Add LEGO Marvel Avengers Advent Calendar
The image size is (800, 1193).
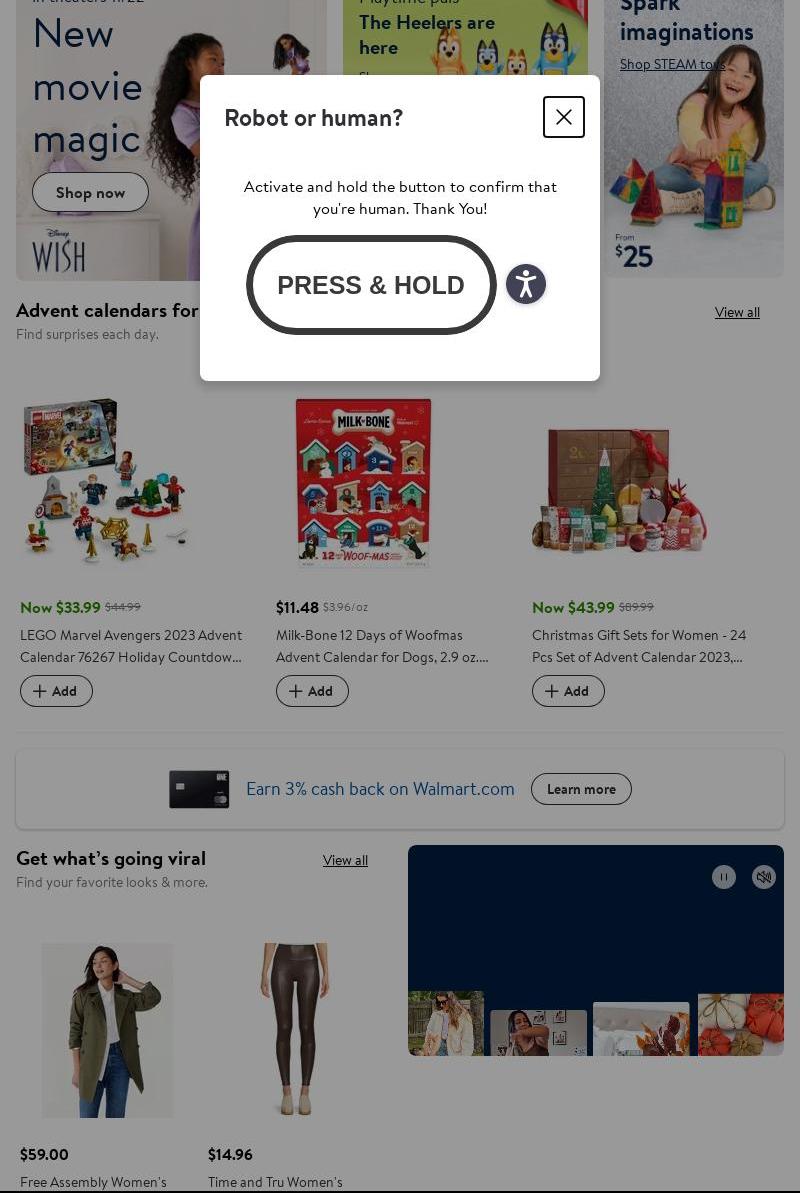click(x=56, y=691)
